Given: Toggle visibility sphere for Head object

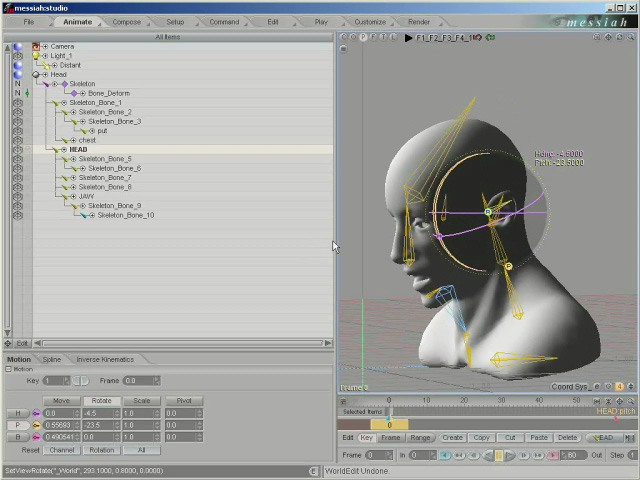Looking at the screenshot, I should coord(18,75).
